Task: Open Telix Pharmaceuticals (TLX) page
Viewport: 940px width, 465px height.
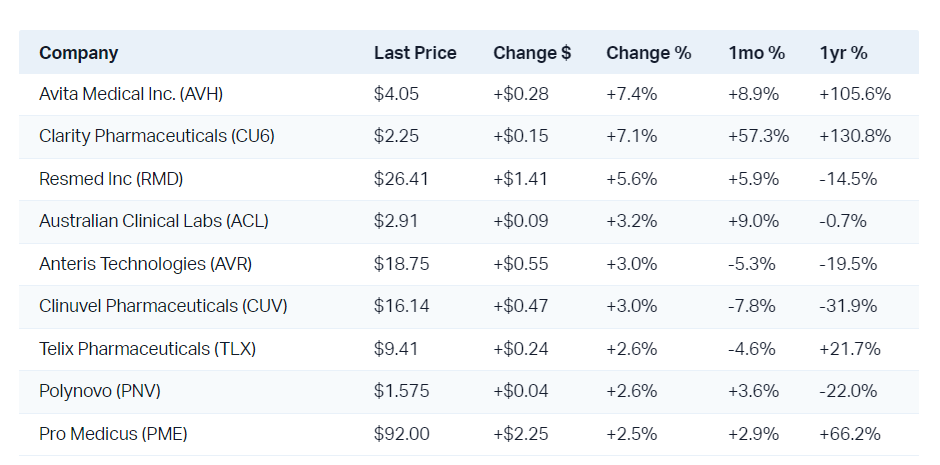Action: tap(148, 349)
